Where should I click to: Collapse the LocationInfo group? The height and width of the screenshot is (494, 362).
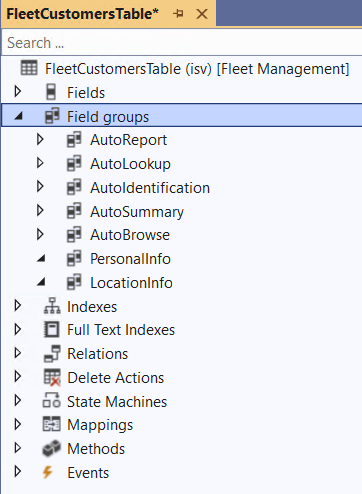point(41,282)
